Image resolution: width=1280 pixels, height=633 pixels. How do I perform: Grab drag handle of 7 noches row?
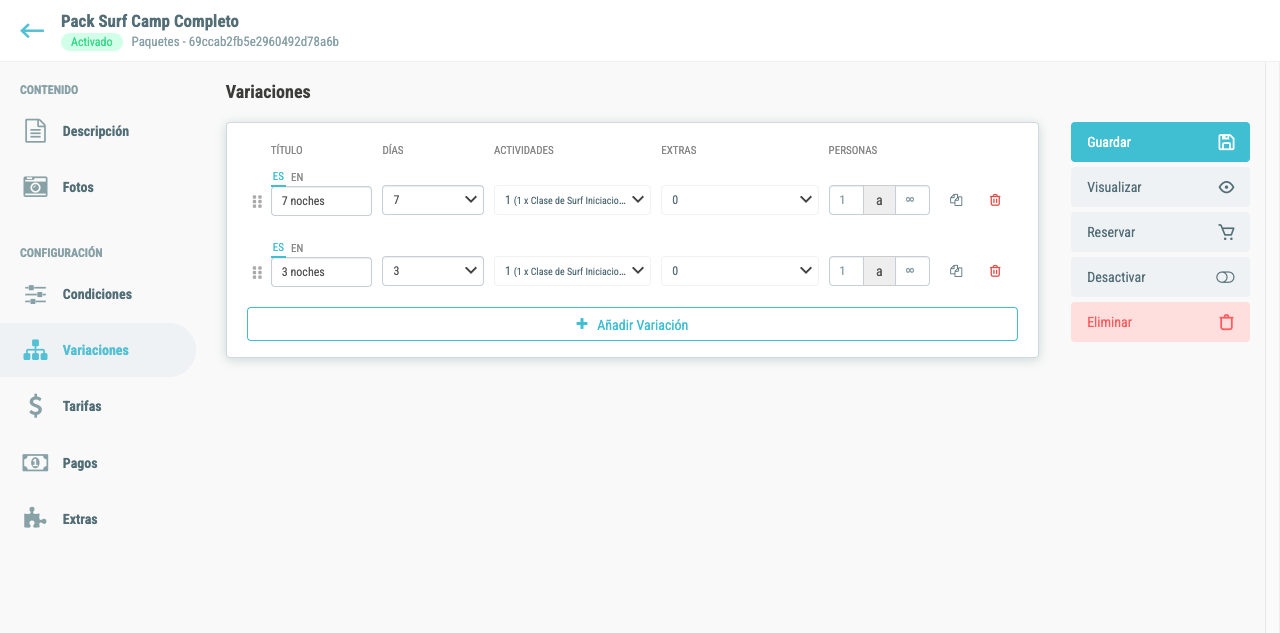[257, 201]
